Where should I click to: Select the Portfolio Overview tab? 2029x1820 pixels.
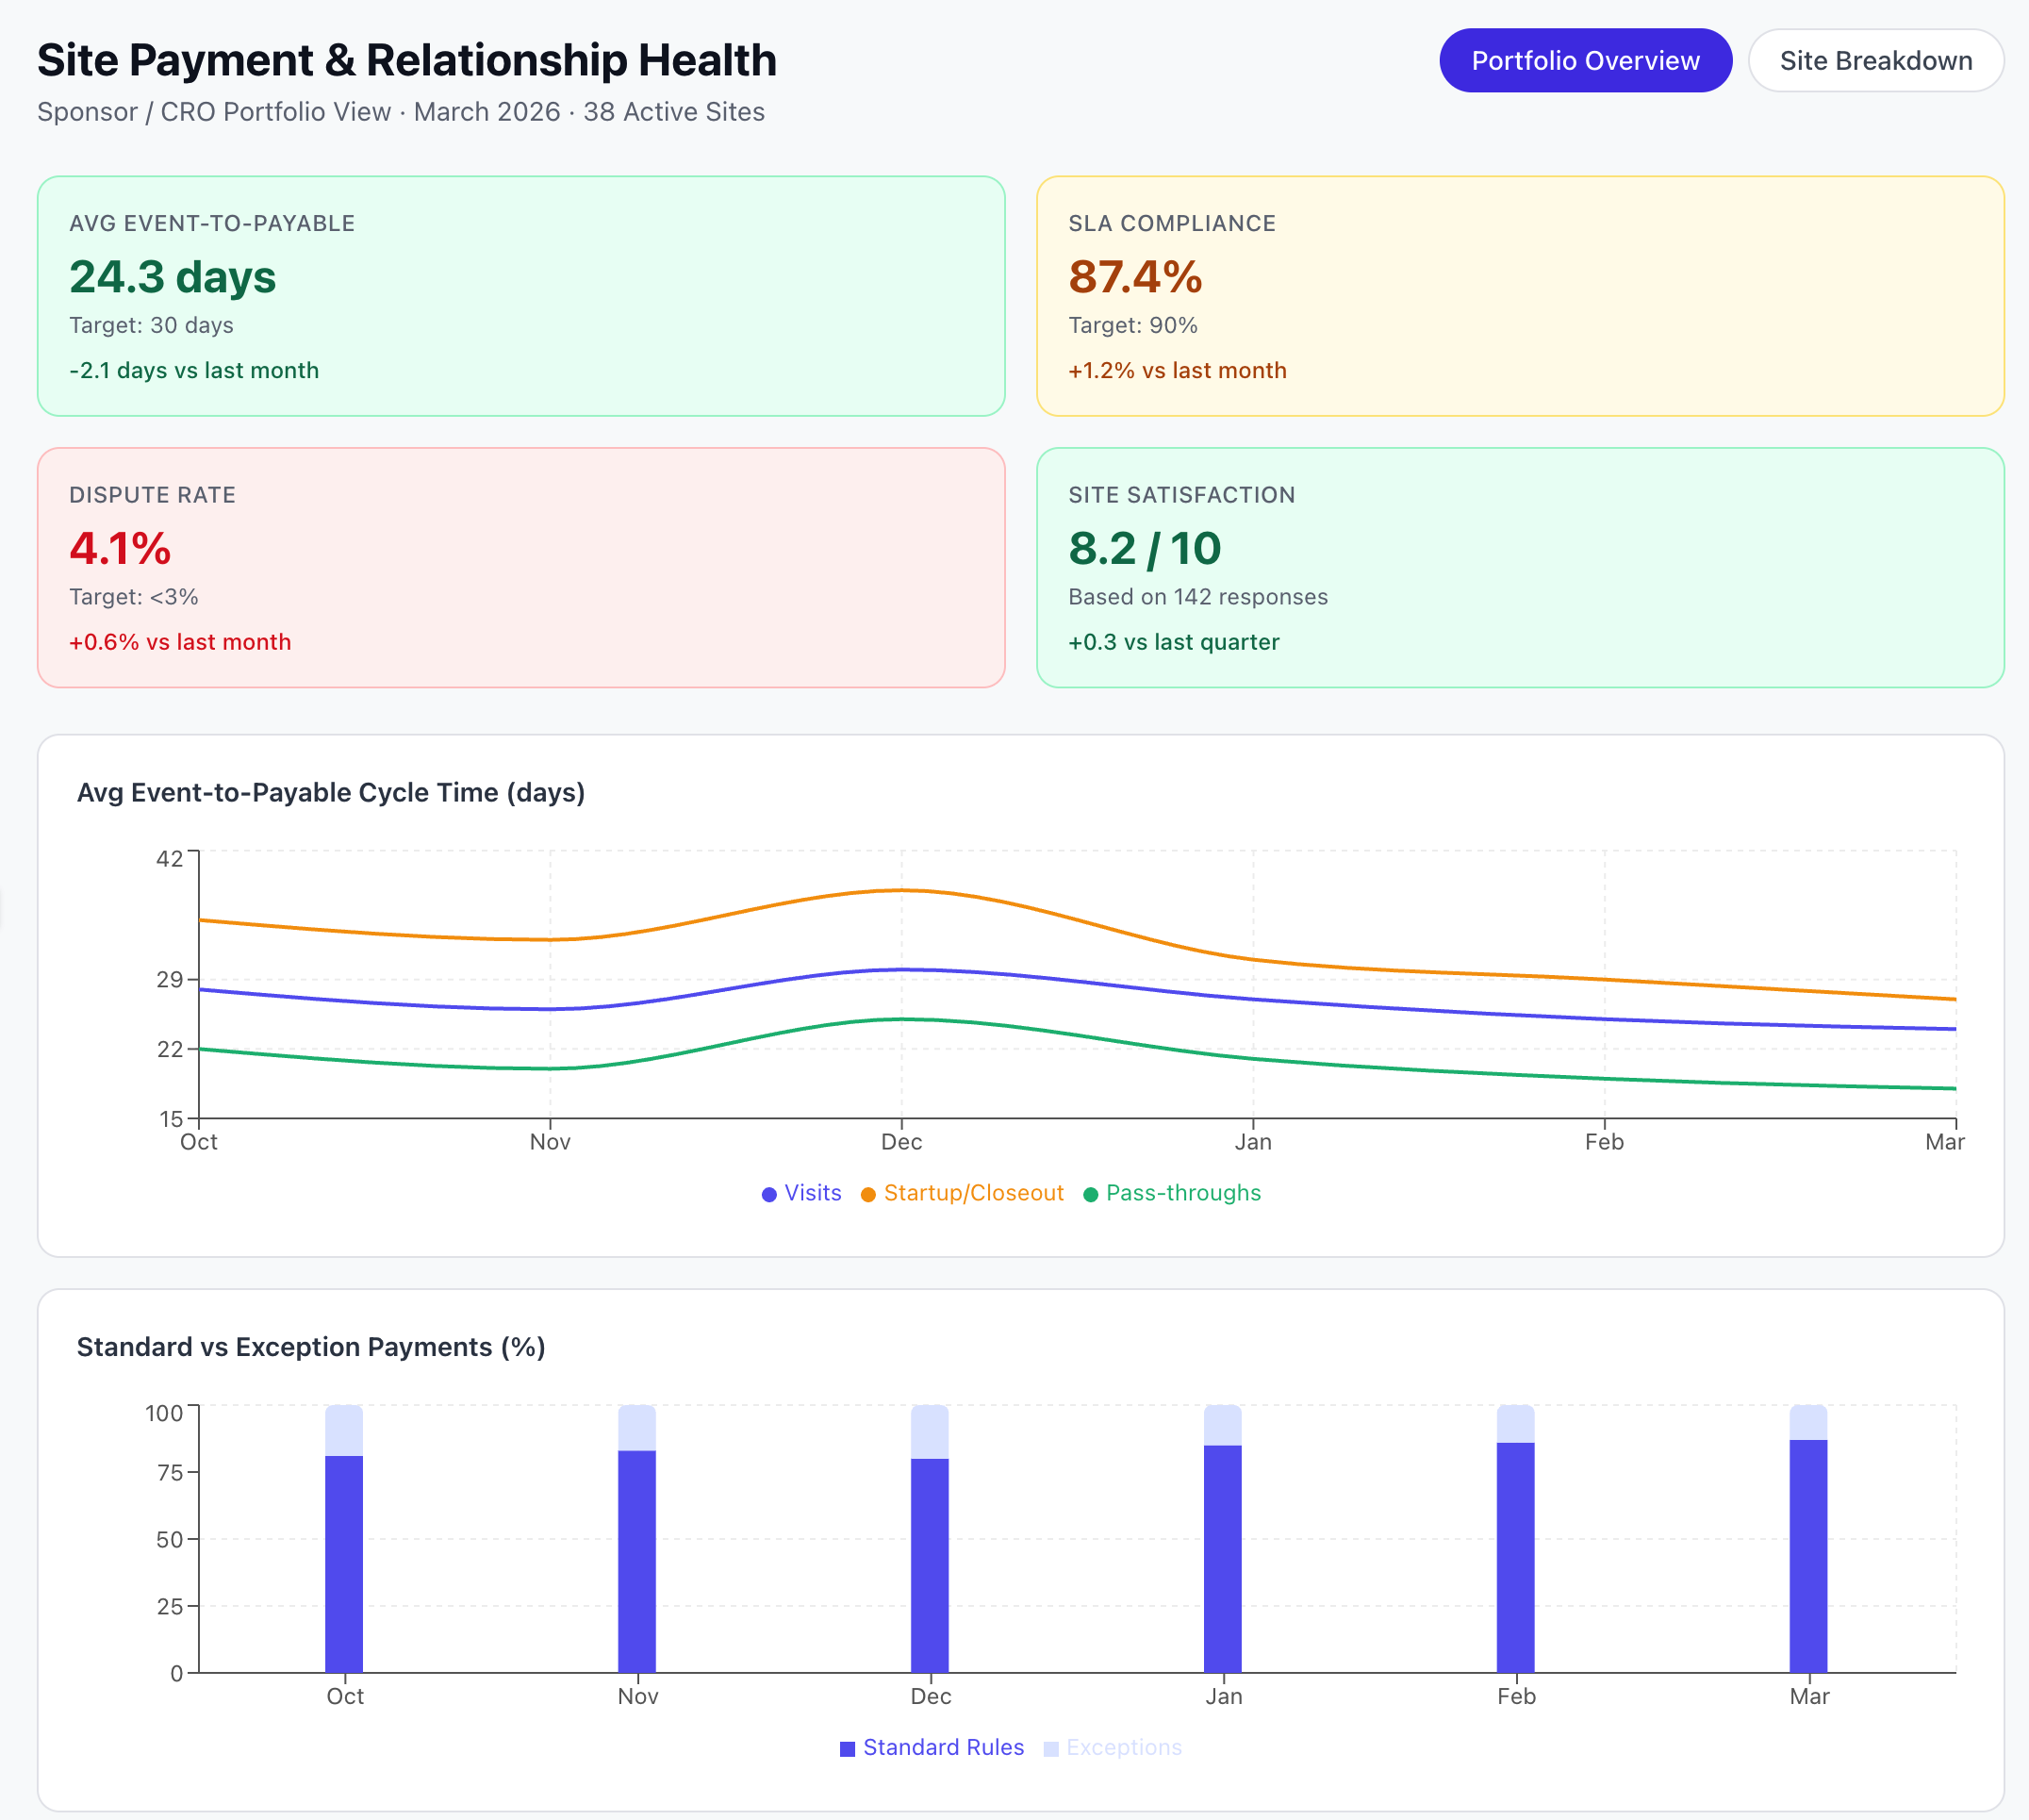(1584, 60)
